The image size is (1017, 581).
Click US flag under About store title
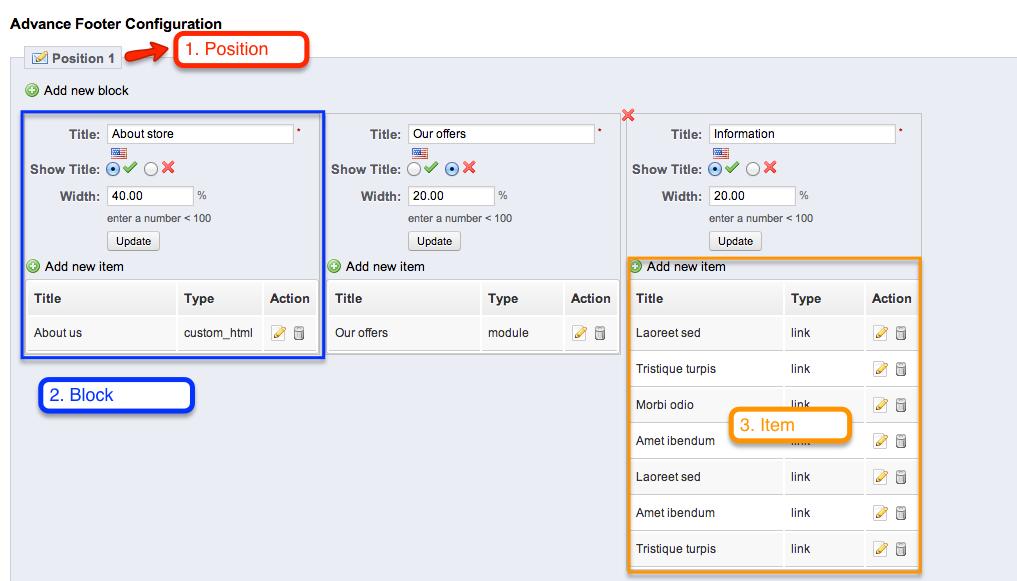pyautogui.click(x=119, y=154)
